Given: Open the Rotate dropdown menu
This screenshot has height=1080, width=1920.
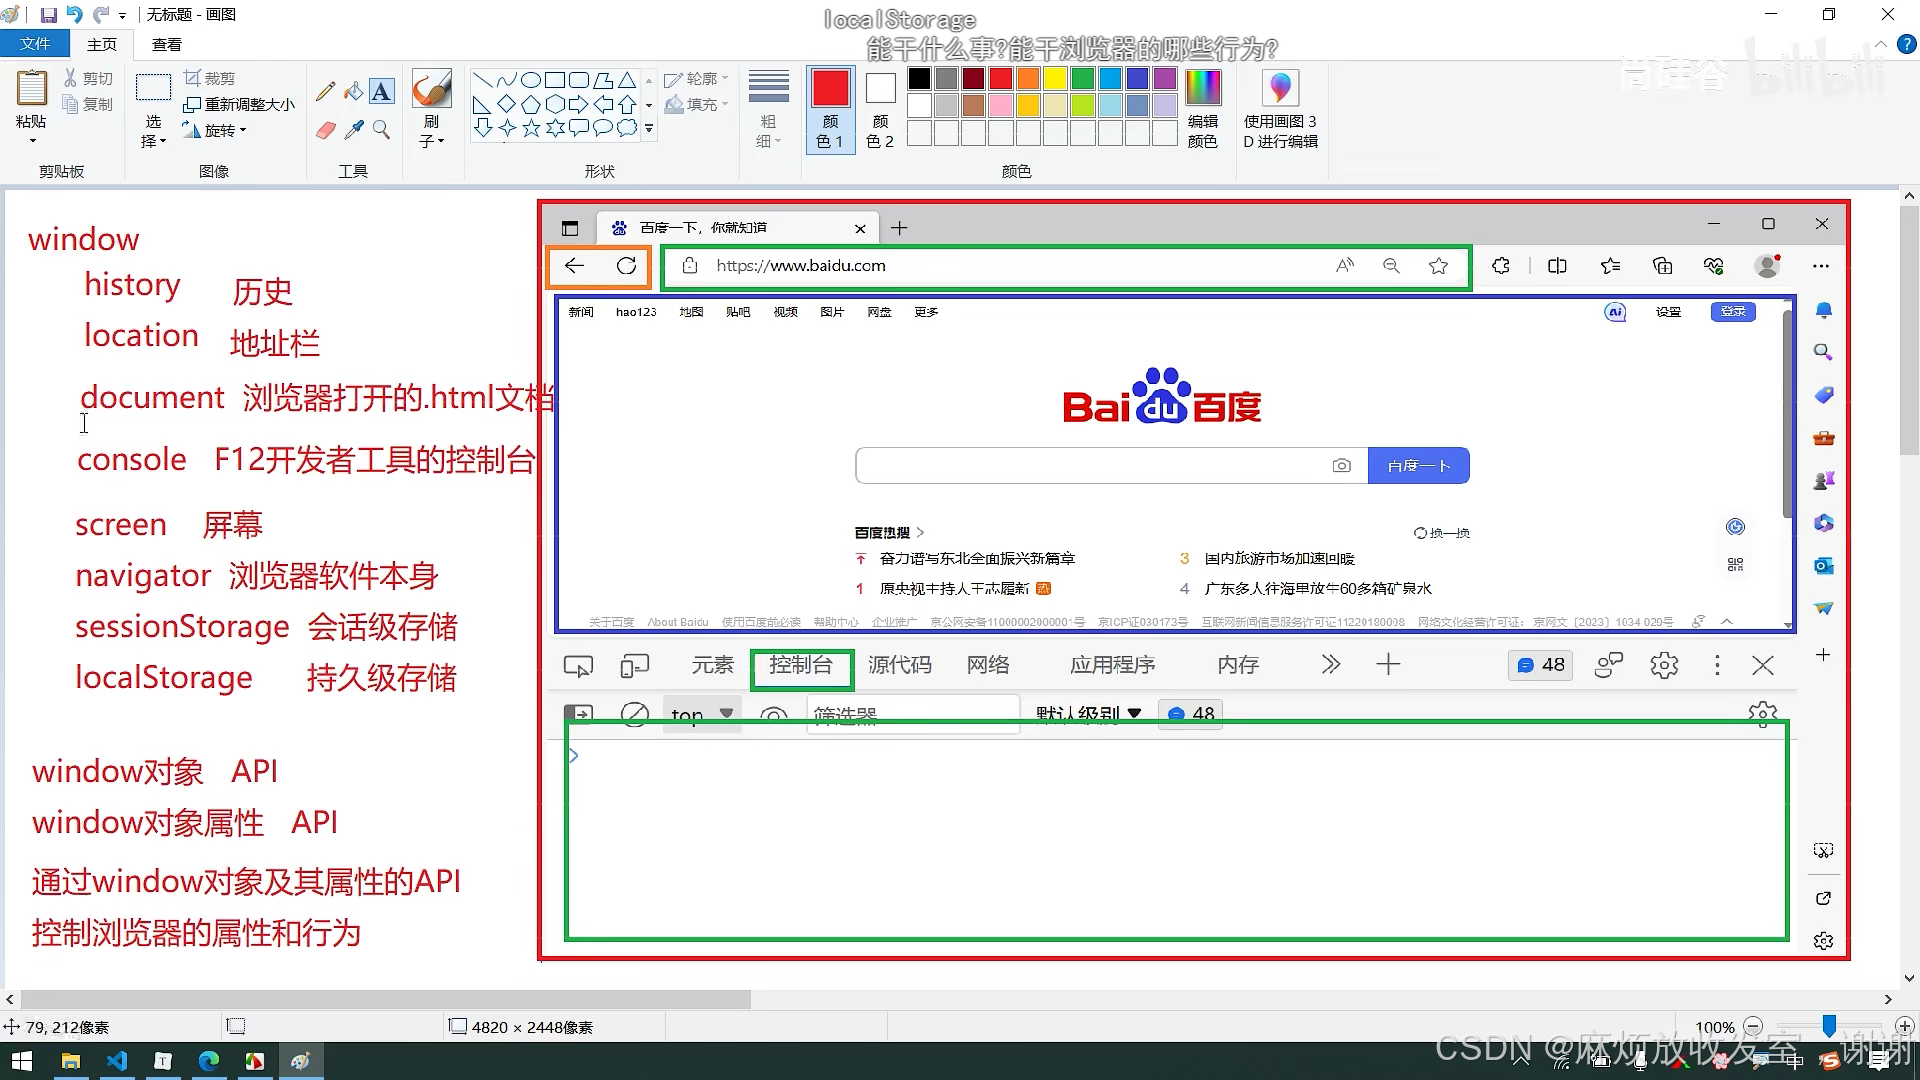Looking at the screenshot, I should point(224,130).
